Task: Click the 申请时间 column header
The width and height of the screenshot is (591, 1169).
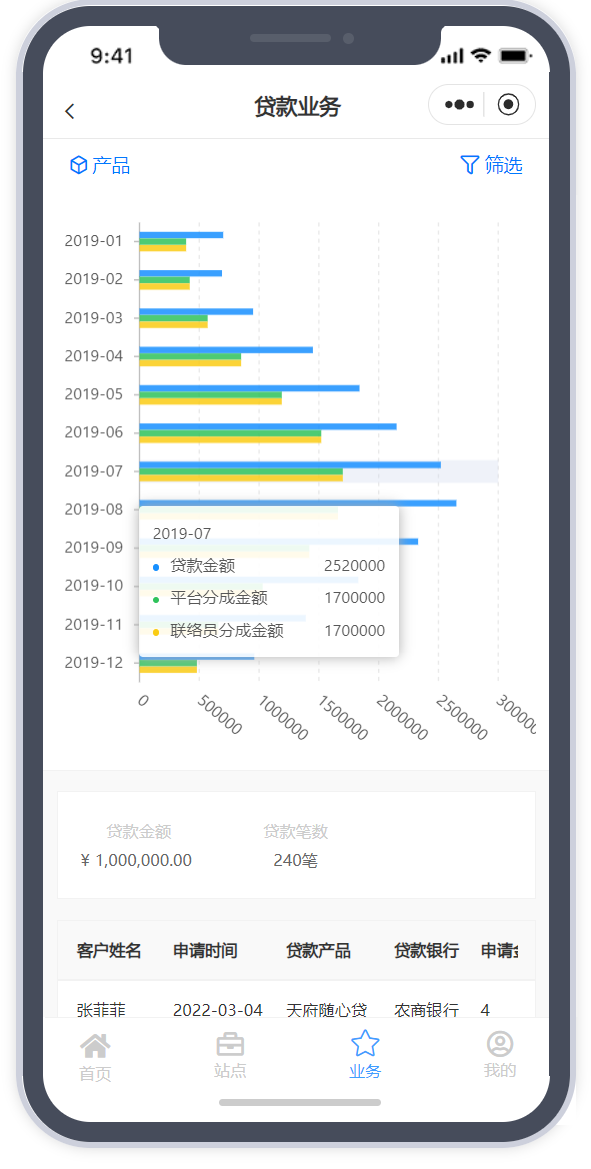Action: 206,951
